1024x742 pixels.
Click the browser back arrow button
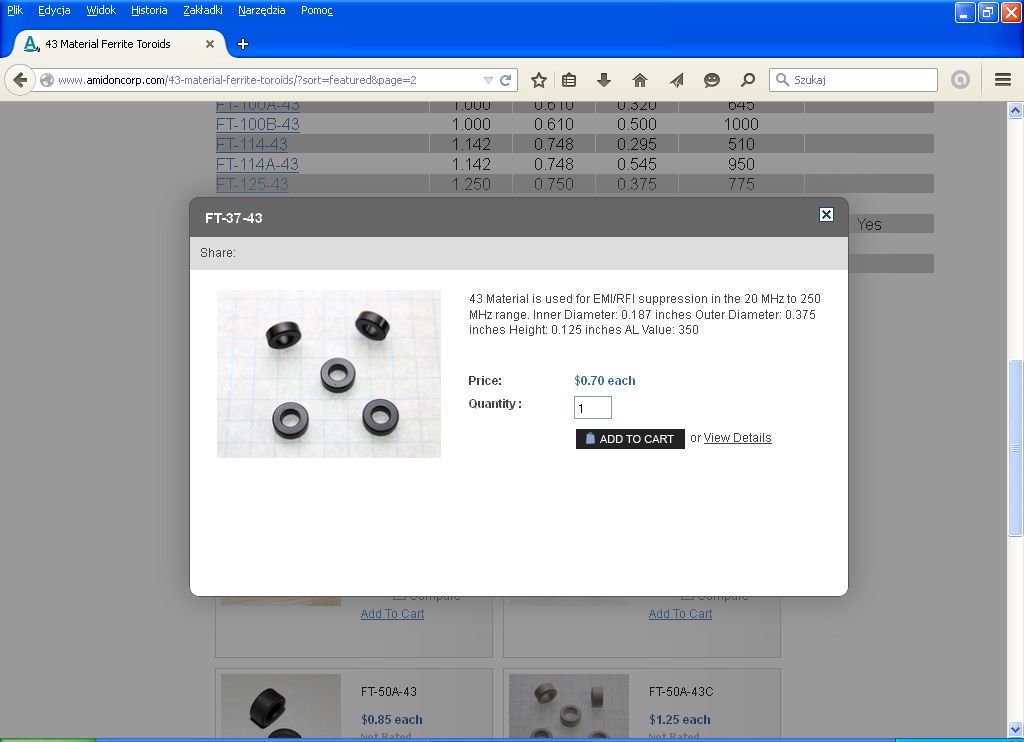point(20,80)
